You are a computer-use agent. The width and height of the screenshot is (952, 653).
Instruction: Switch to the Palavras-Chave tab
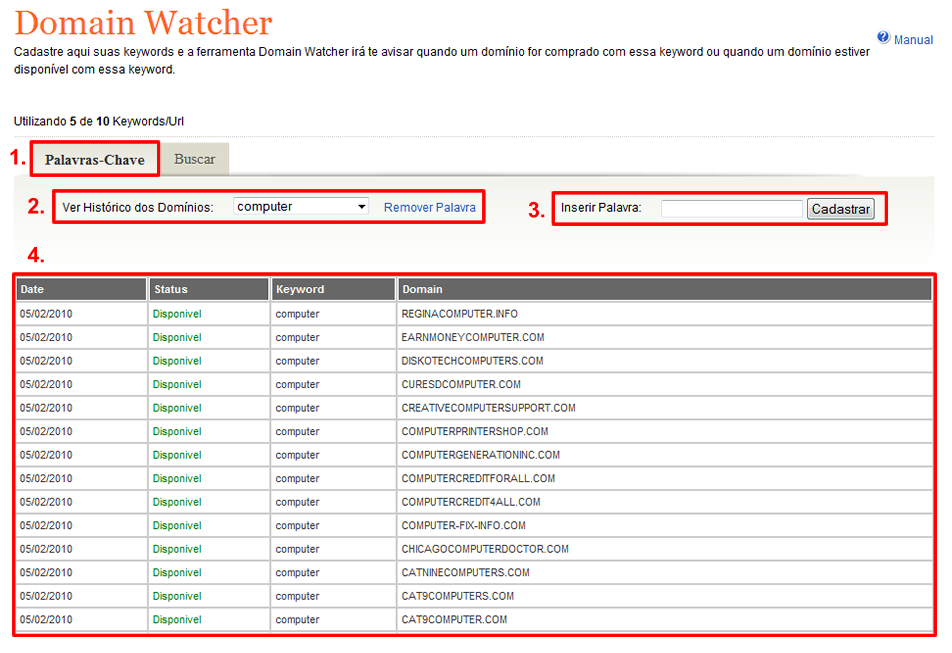pos(94,160)
